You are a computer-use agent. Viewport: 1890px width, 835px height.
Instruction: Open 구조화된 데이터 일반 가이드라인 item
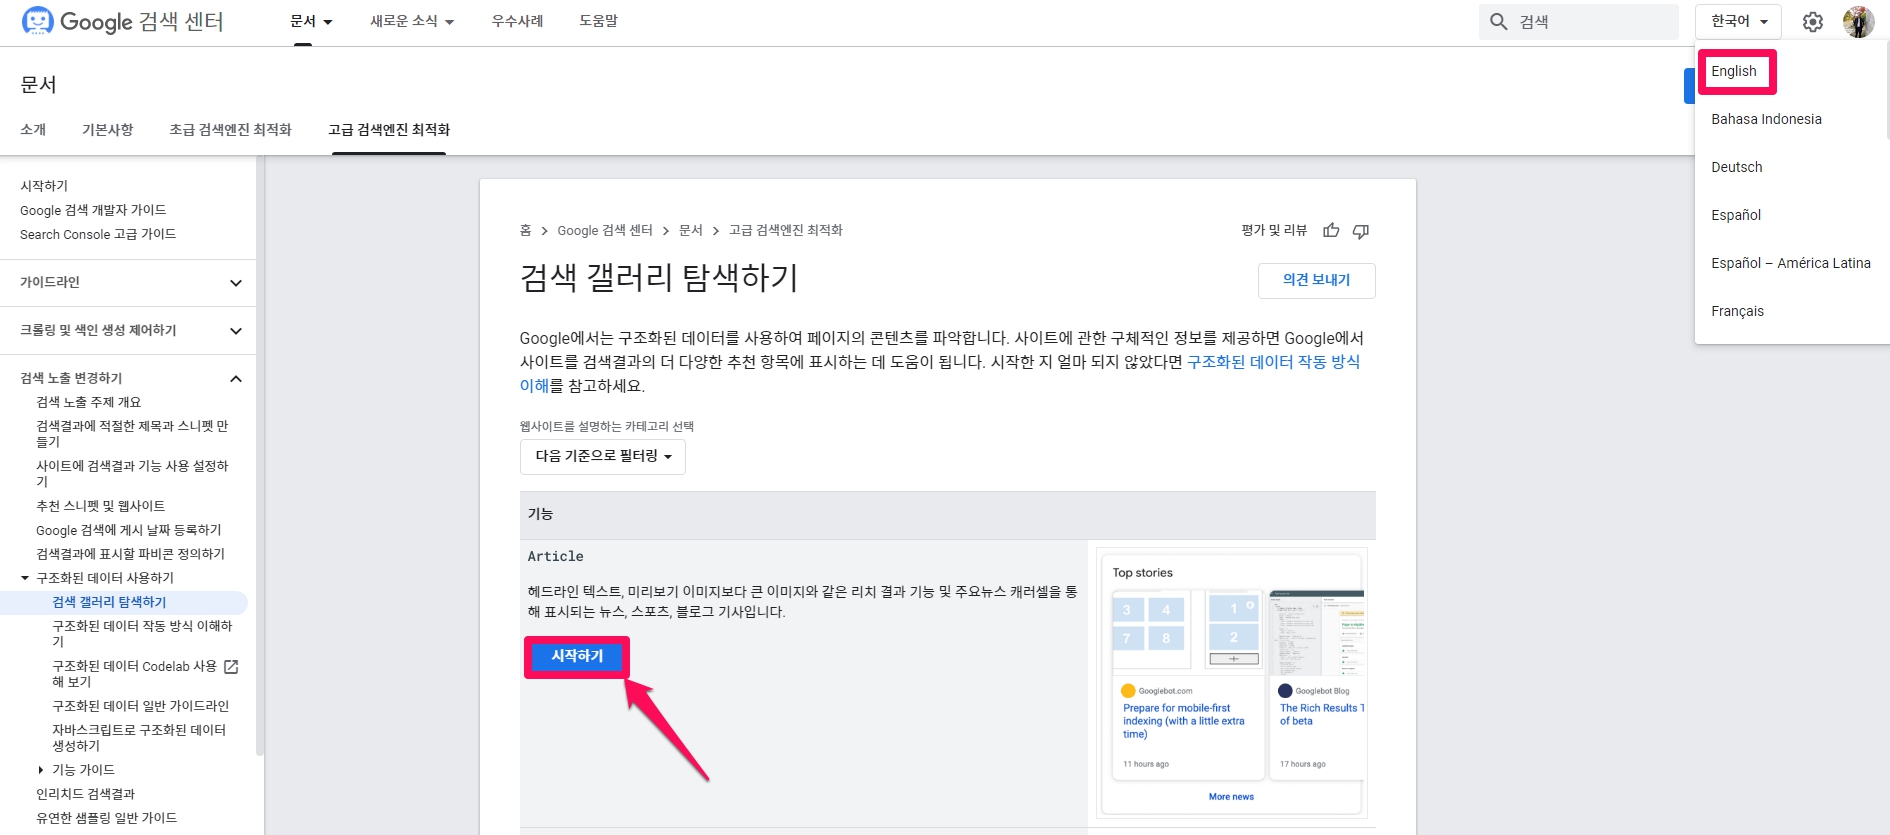[140, 706]
